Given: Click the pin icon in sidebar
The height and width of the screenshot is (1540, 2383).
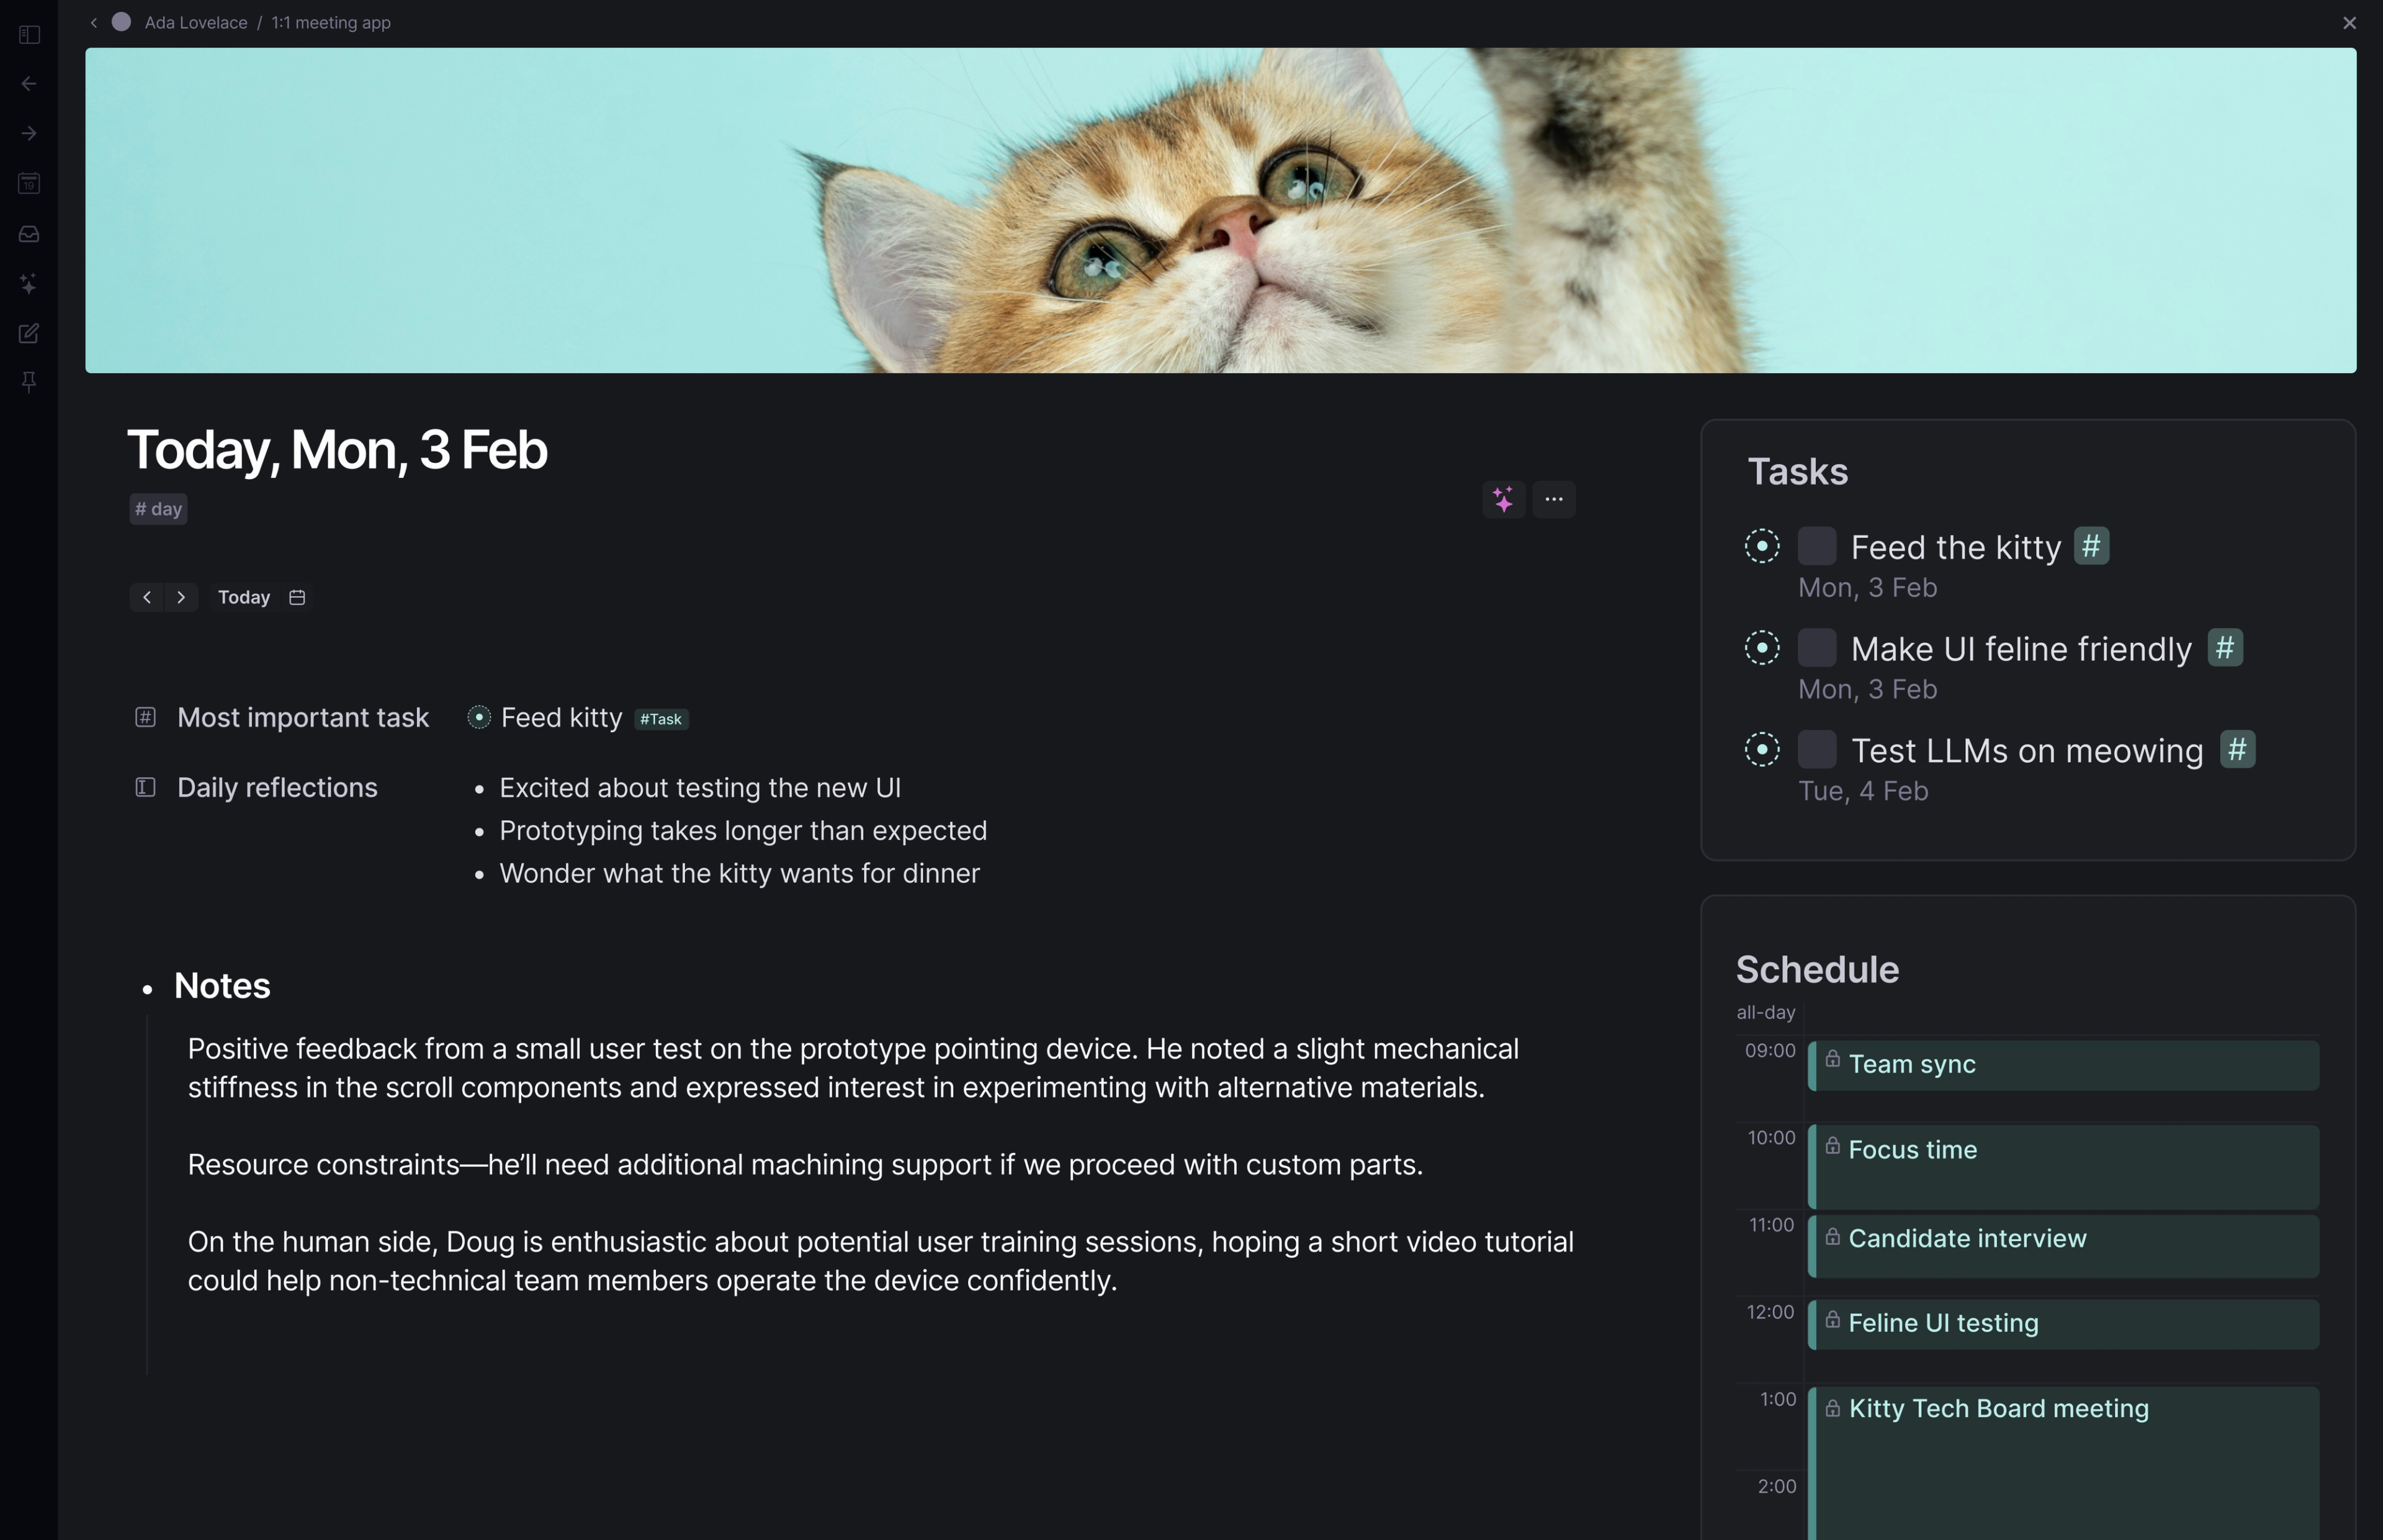Looking at the screenshot, I should (x=29, y=382).
